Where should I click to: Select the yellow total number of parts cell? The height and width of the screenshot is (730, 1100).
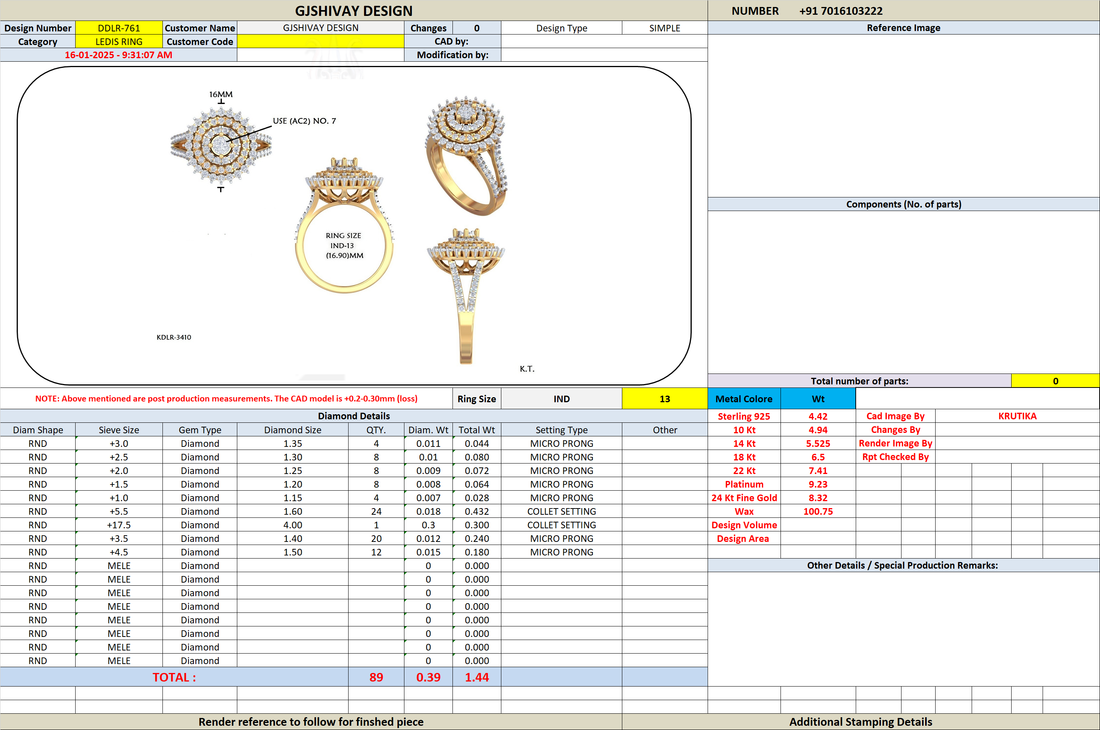coord(1055,381)
